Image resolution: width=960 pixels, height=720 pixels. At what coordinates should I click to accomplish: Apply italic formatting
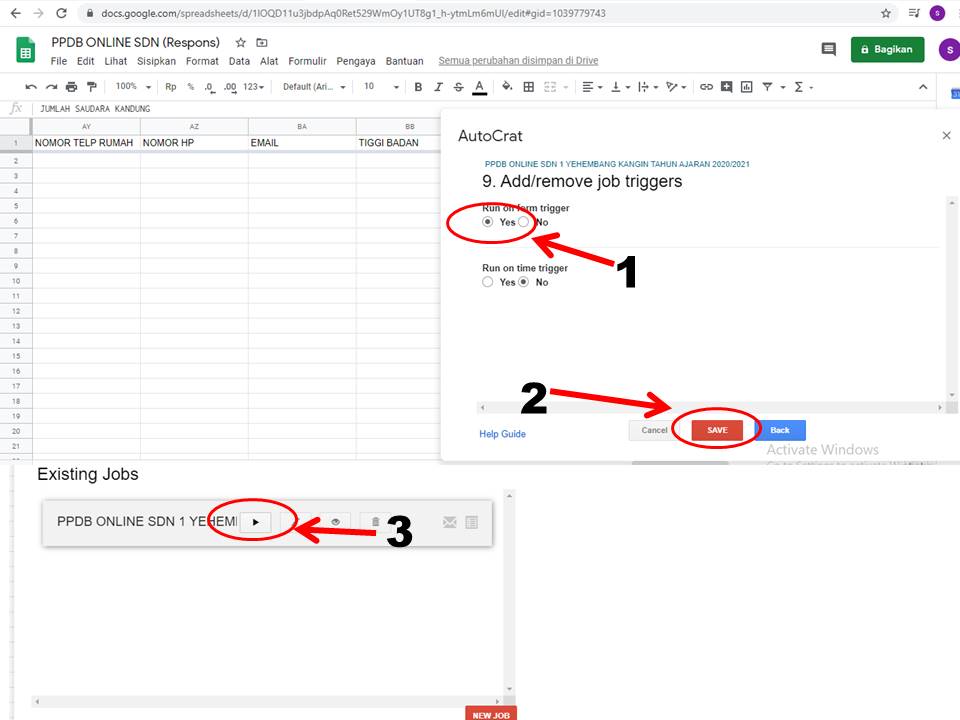click(x=438, y=87)
